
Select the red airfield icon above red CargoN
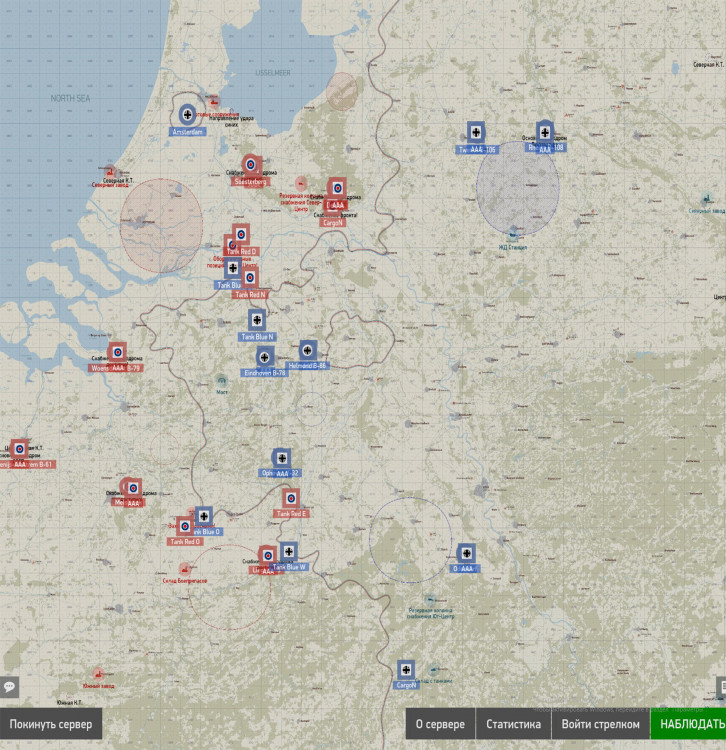click(337, 188)
